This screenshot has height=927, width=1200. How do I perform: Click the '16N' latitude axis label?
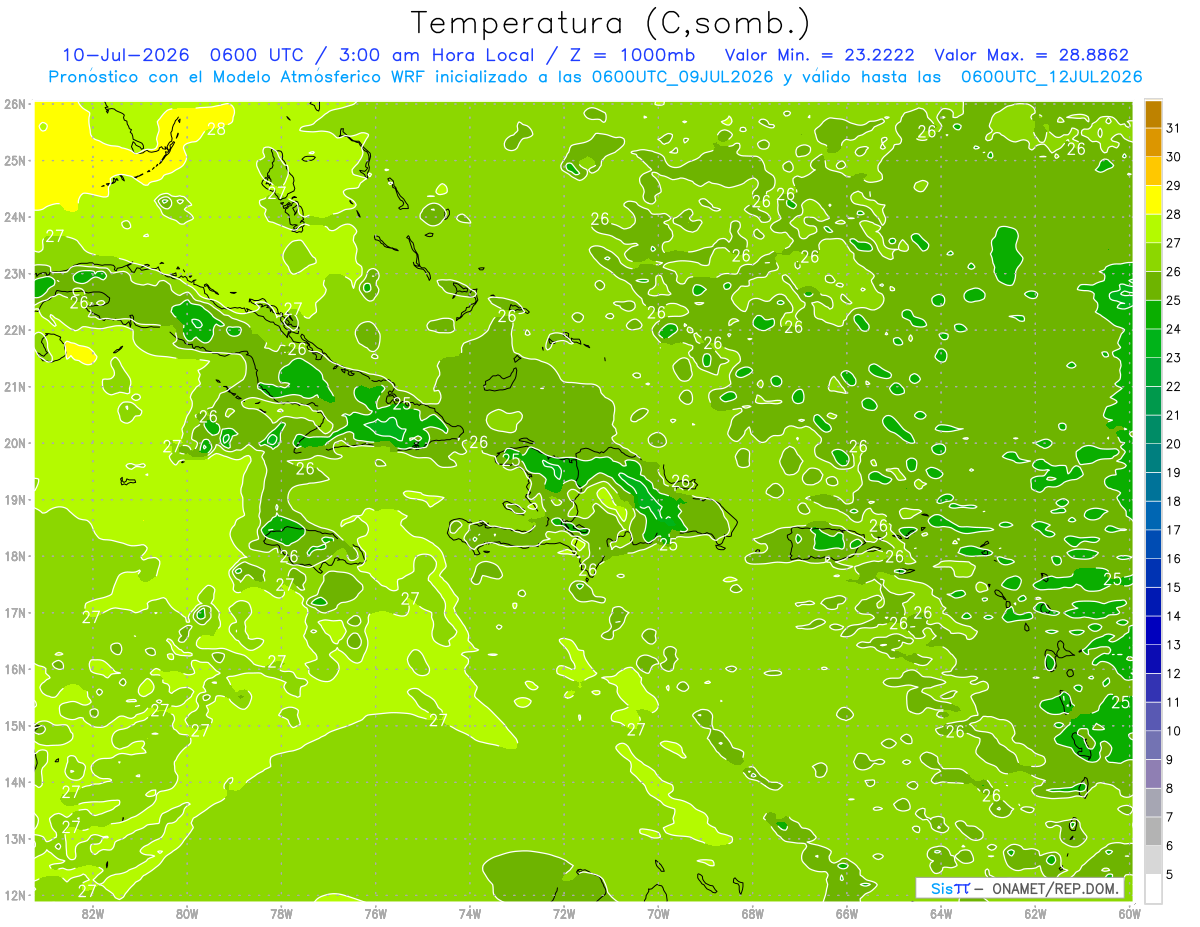click(16, 669)
